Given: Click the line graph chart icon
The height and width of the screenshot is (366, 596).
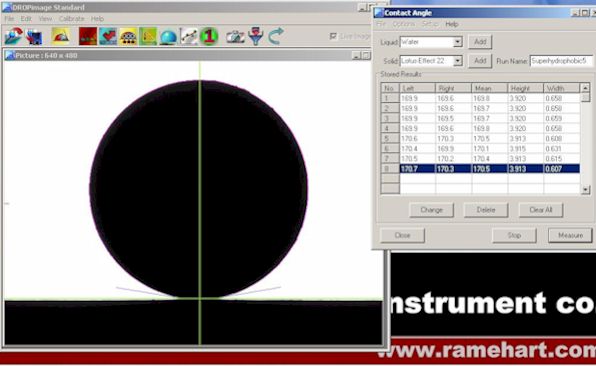Looking at the screenshot, I should click(189, 36).
